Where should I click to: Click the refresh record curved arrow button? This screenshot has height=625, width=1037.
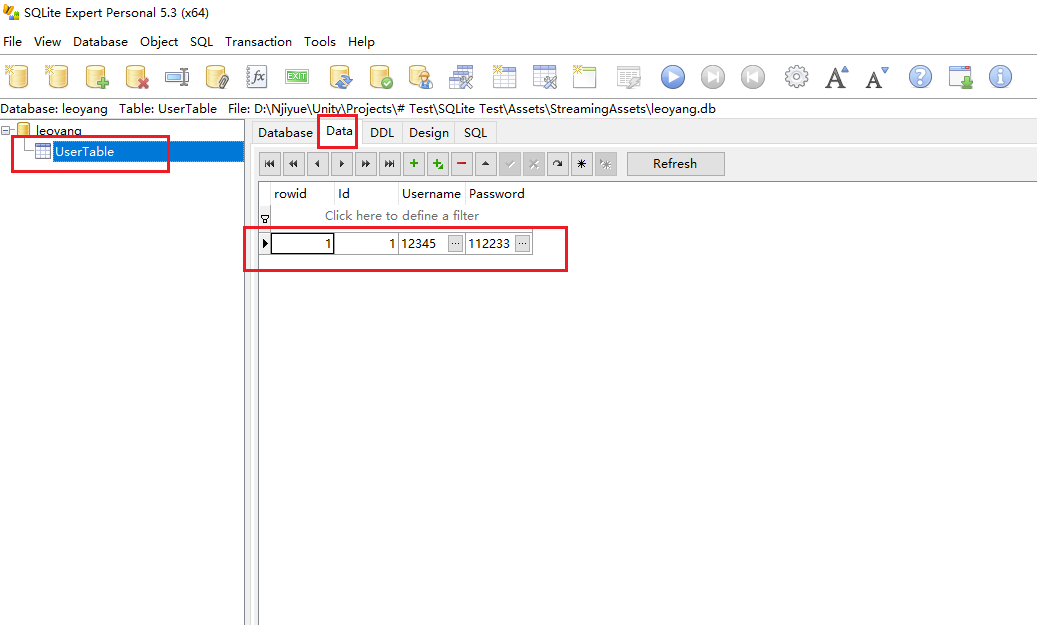click(558, 163)
